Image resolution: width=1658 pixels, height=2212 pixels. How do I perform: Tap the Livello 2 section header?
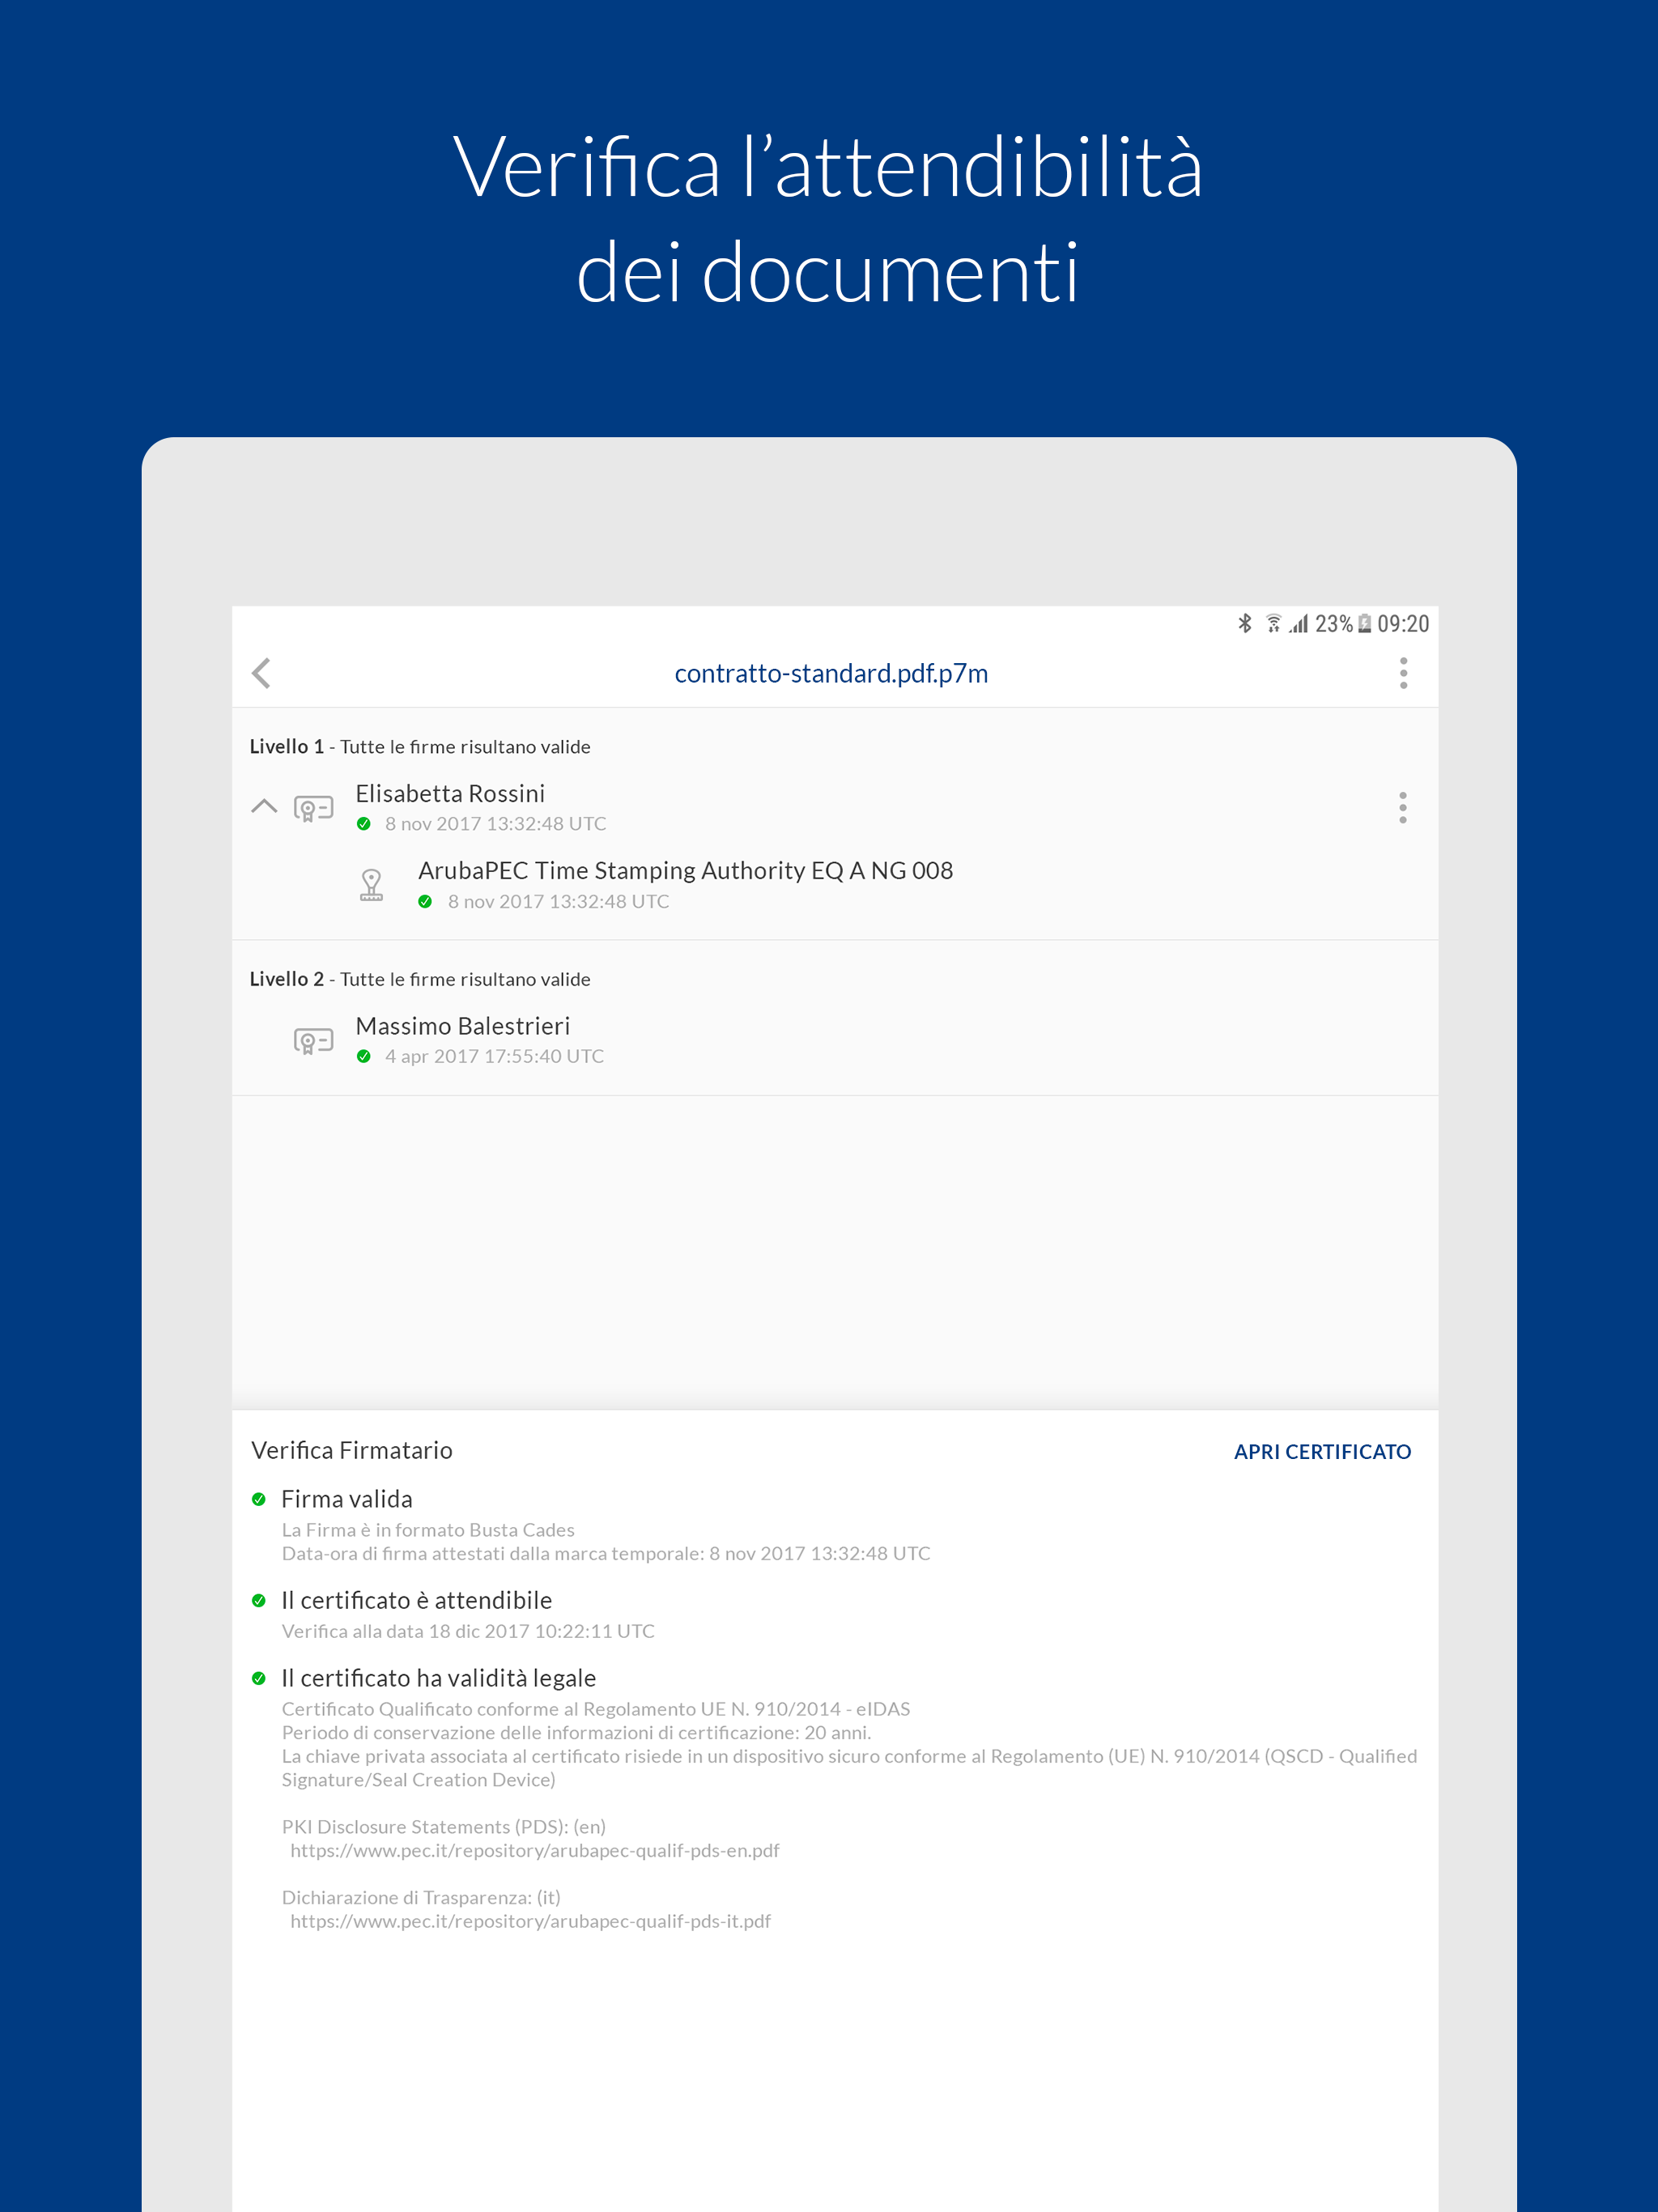click(x=419, y=979)
